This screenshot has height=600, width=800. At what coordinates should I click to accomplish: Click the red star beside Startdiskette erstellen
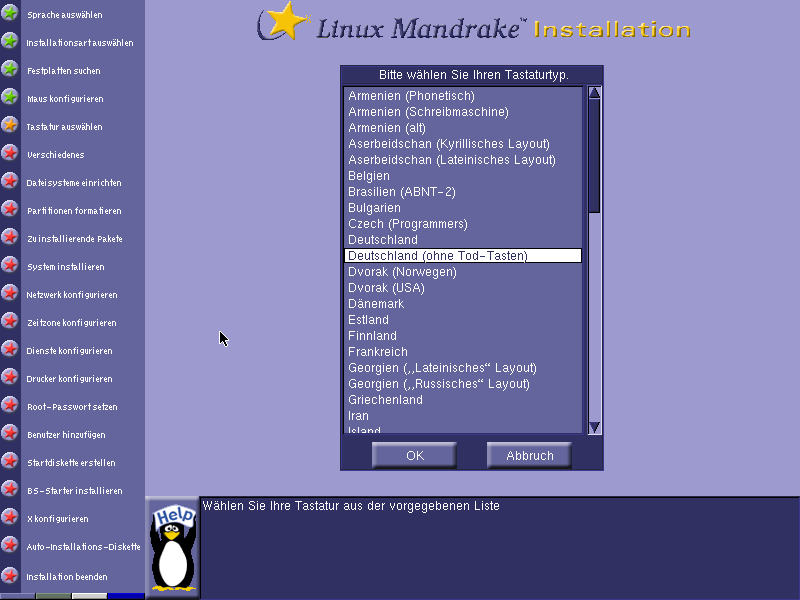pyautogui.click(x=10, y=462)
